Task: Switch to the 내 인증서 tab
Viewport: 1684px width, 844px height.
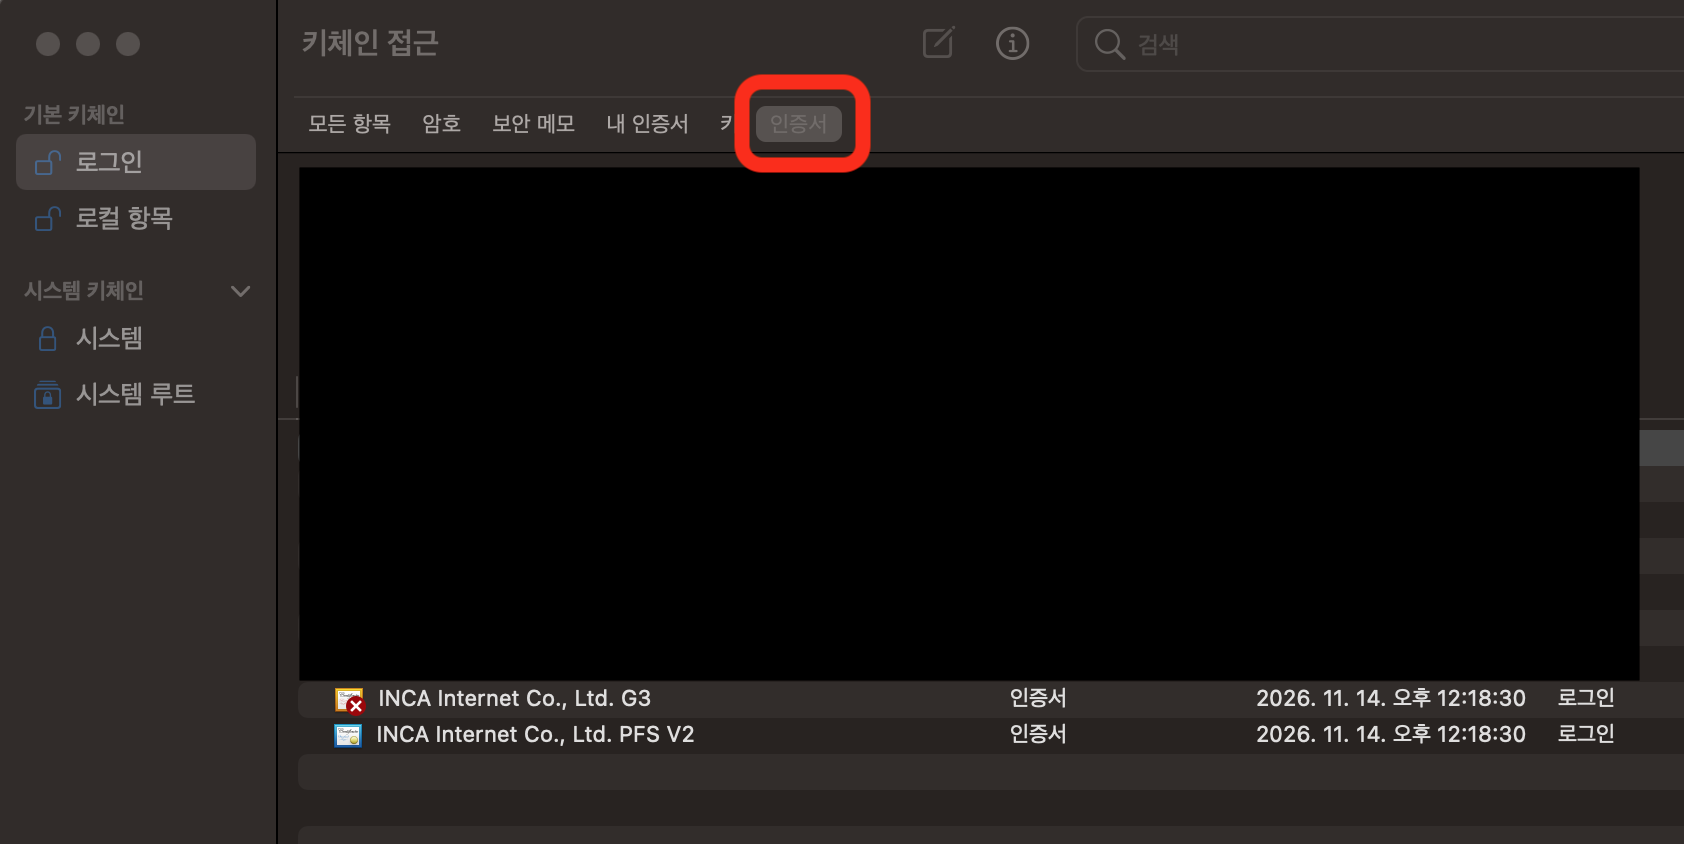Action: coord(647,124)
